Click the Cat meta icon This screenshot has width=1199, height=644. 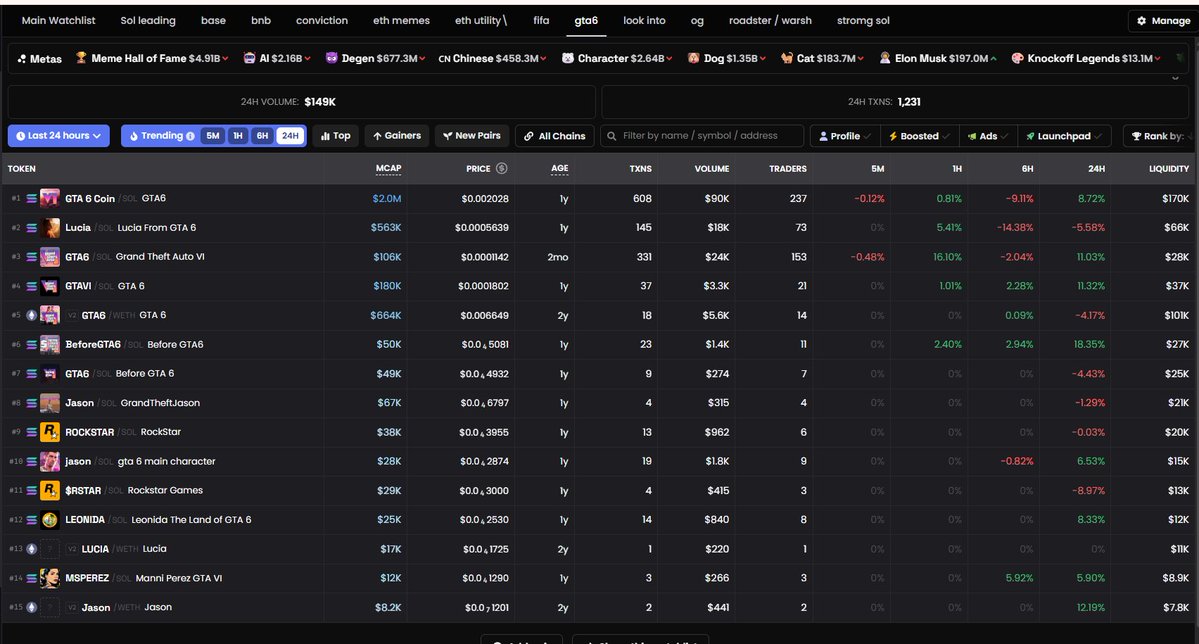[x=787, y=58]
